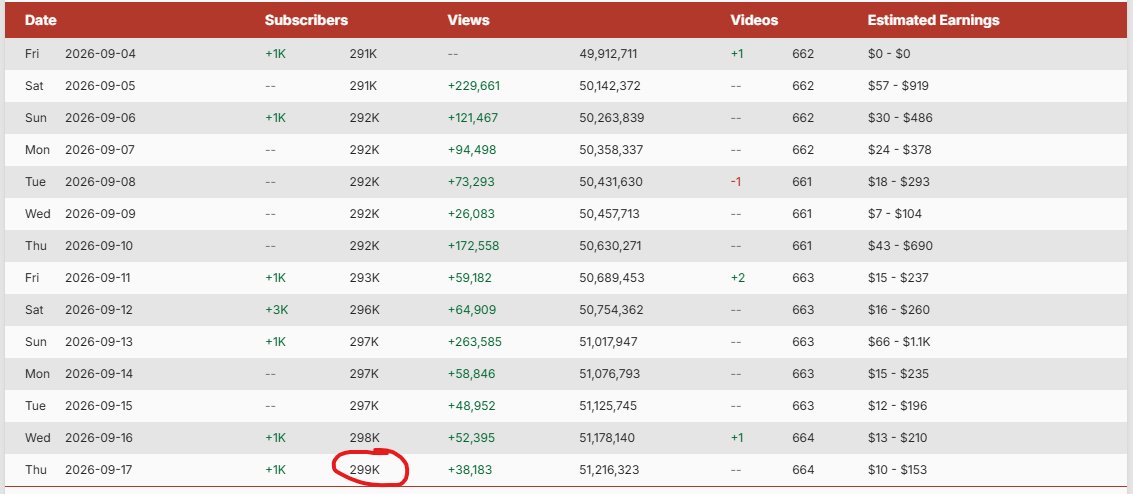
Task: Select the date 2026-09-13
Action: [x=100, y=342]
